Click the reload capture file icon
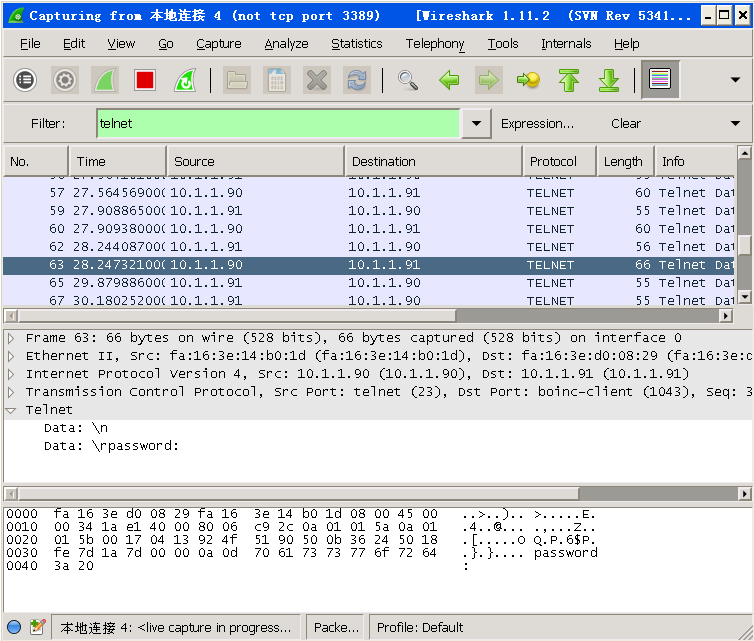Viewport: 754px width, 641px height. pyautogui.click(x=356, y=80)
